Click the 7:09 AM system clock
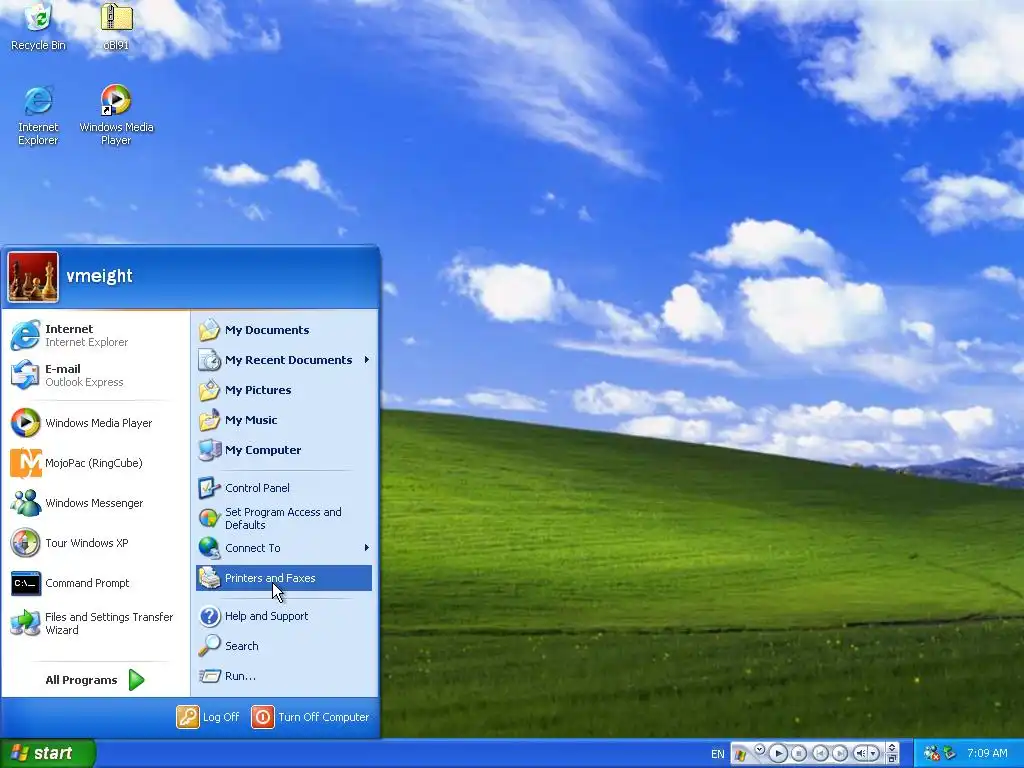 click(987, 753)
